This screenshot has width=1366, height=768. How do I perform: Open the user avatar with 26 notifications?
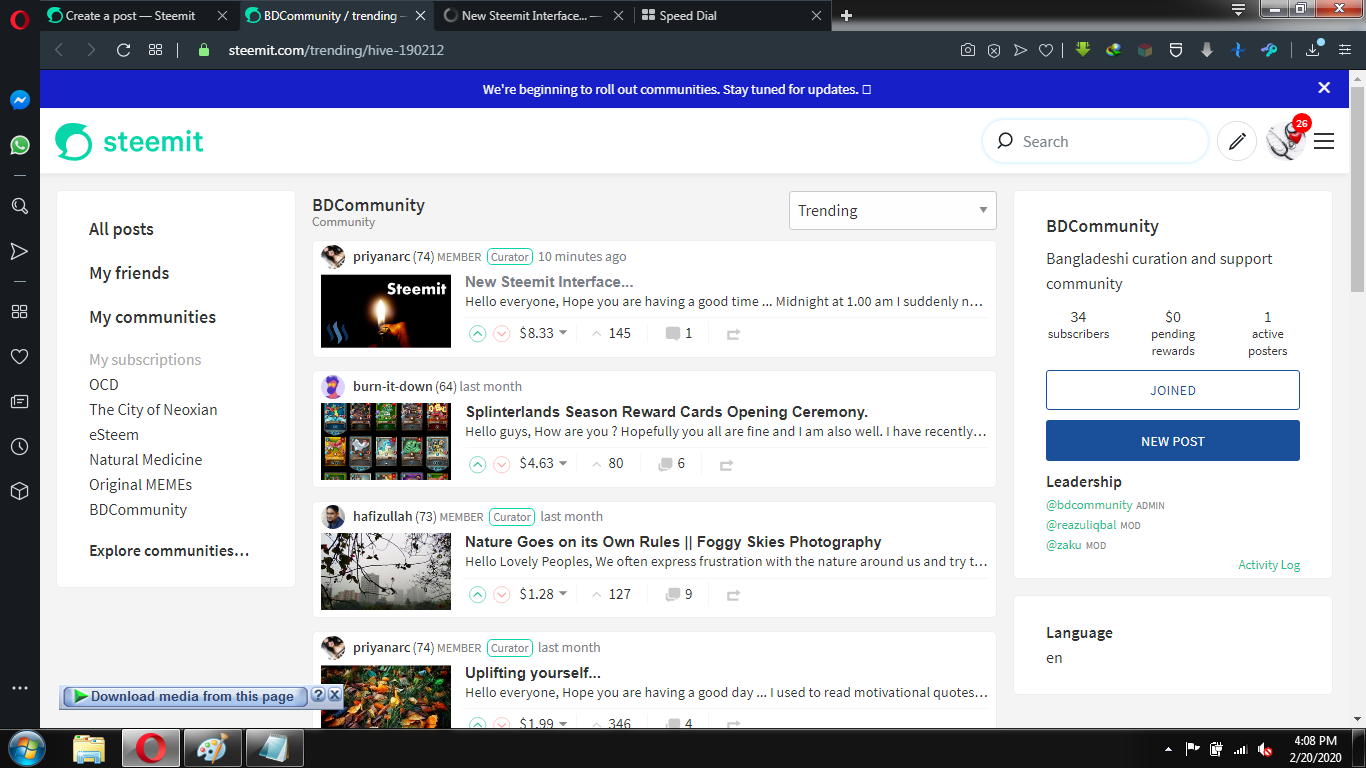1286,140
